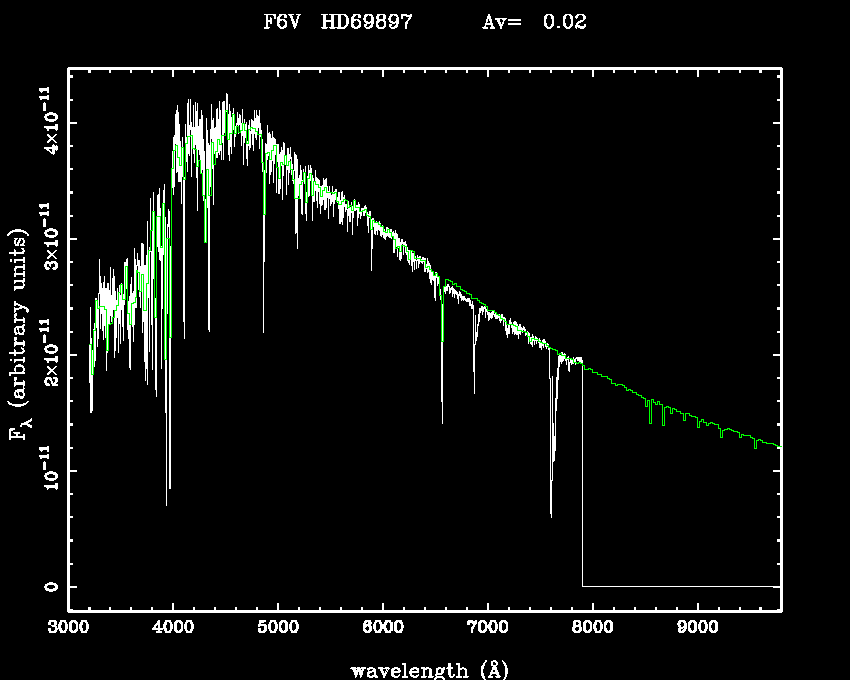The image size is (850, 680).
Task: Click the wavelength (Å) x-axis label
Action: pyautogui.click(x=423, y=669)
